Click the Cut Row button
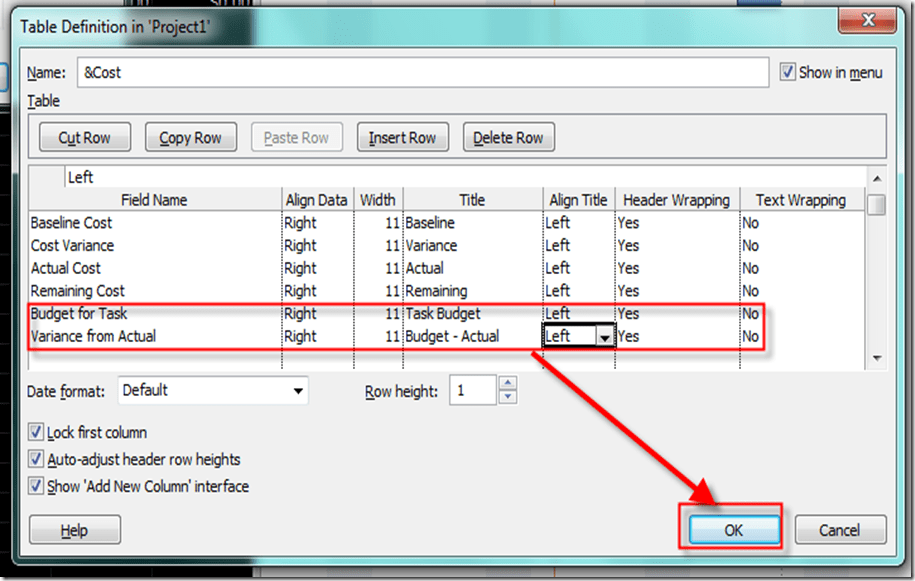The width and height of the screenshot is (915, 581). (x=84, y=138)
